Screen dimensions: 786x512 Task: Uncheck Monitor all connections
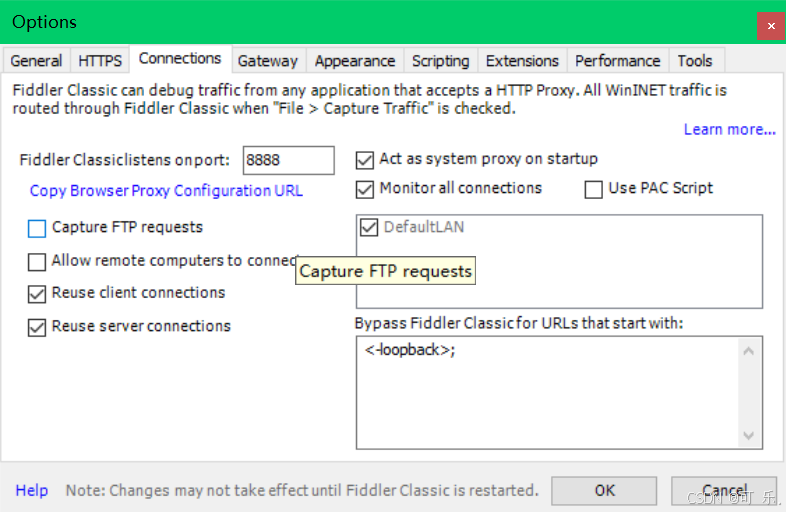(365, 190)
